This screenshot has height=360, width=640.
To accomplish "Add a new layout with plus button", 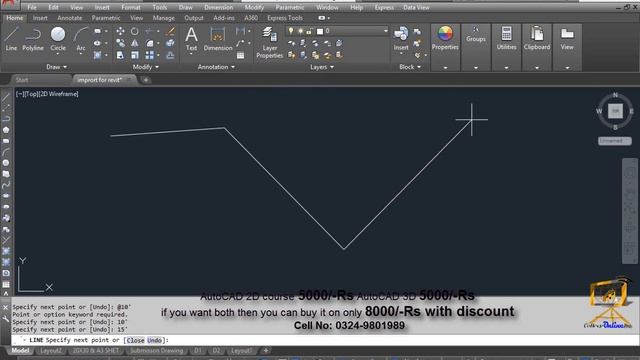I will (x=266, y=351).
